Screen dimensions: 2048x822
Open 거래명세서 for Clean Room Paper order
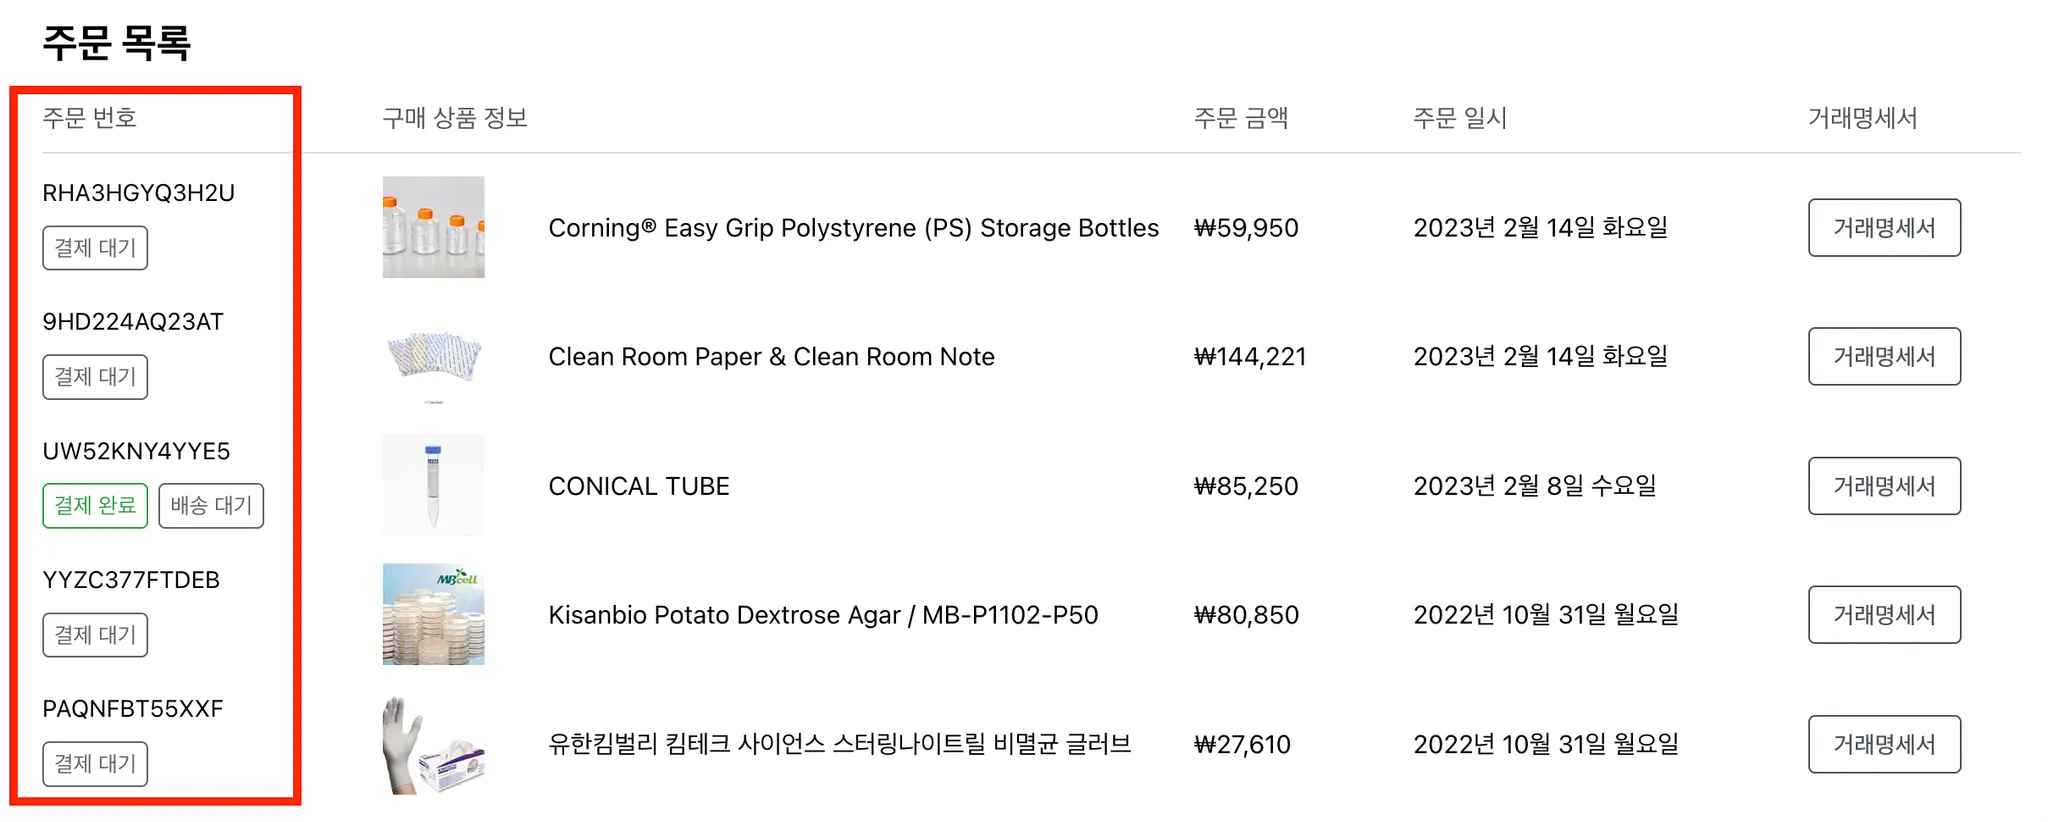pos(1883,357)
